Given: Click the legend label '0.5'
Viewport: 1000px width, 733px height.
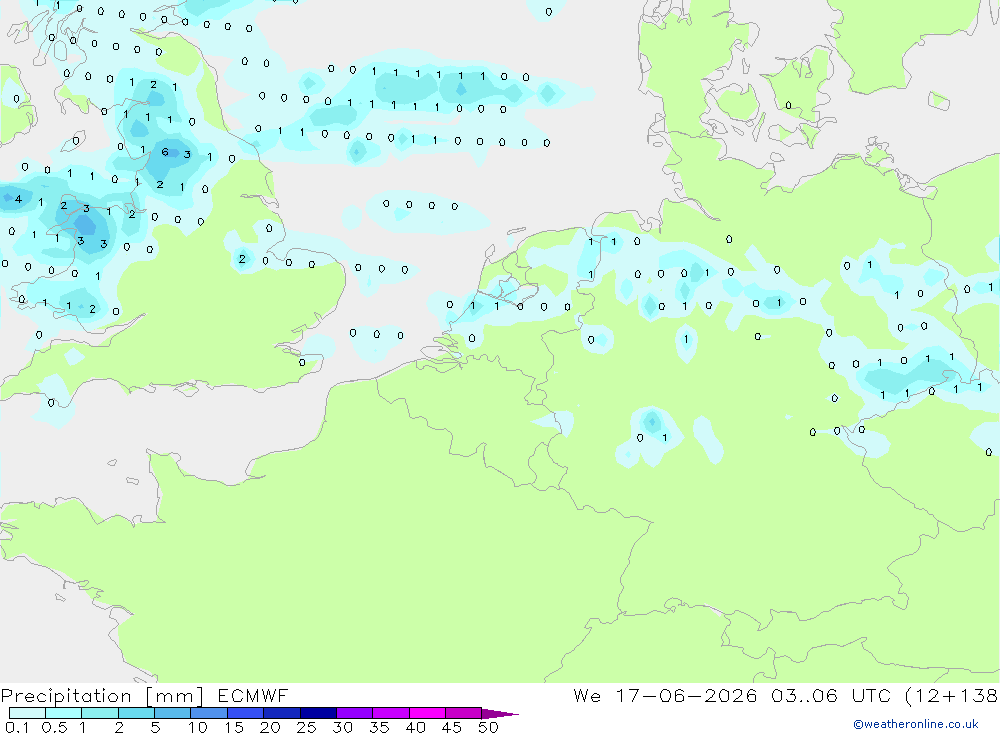Looking at the screenshot, I should (54, 727).
